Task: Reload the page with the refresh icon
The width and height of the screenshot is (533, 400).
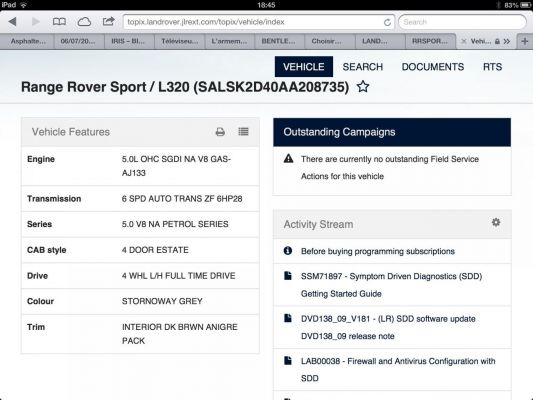Action: coord(387,22)
